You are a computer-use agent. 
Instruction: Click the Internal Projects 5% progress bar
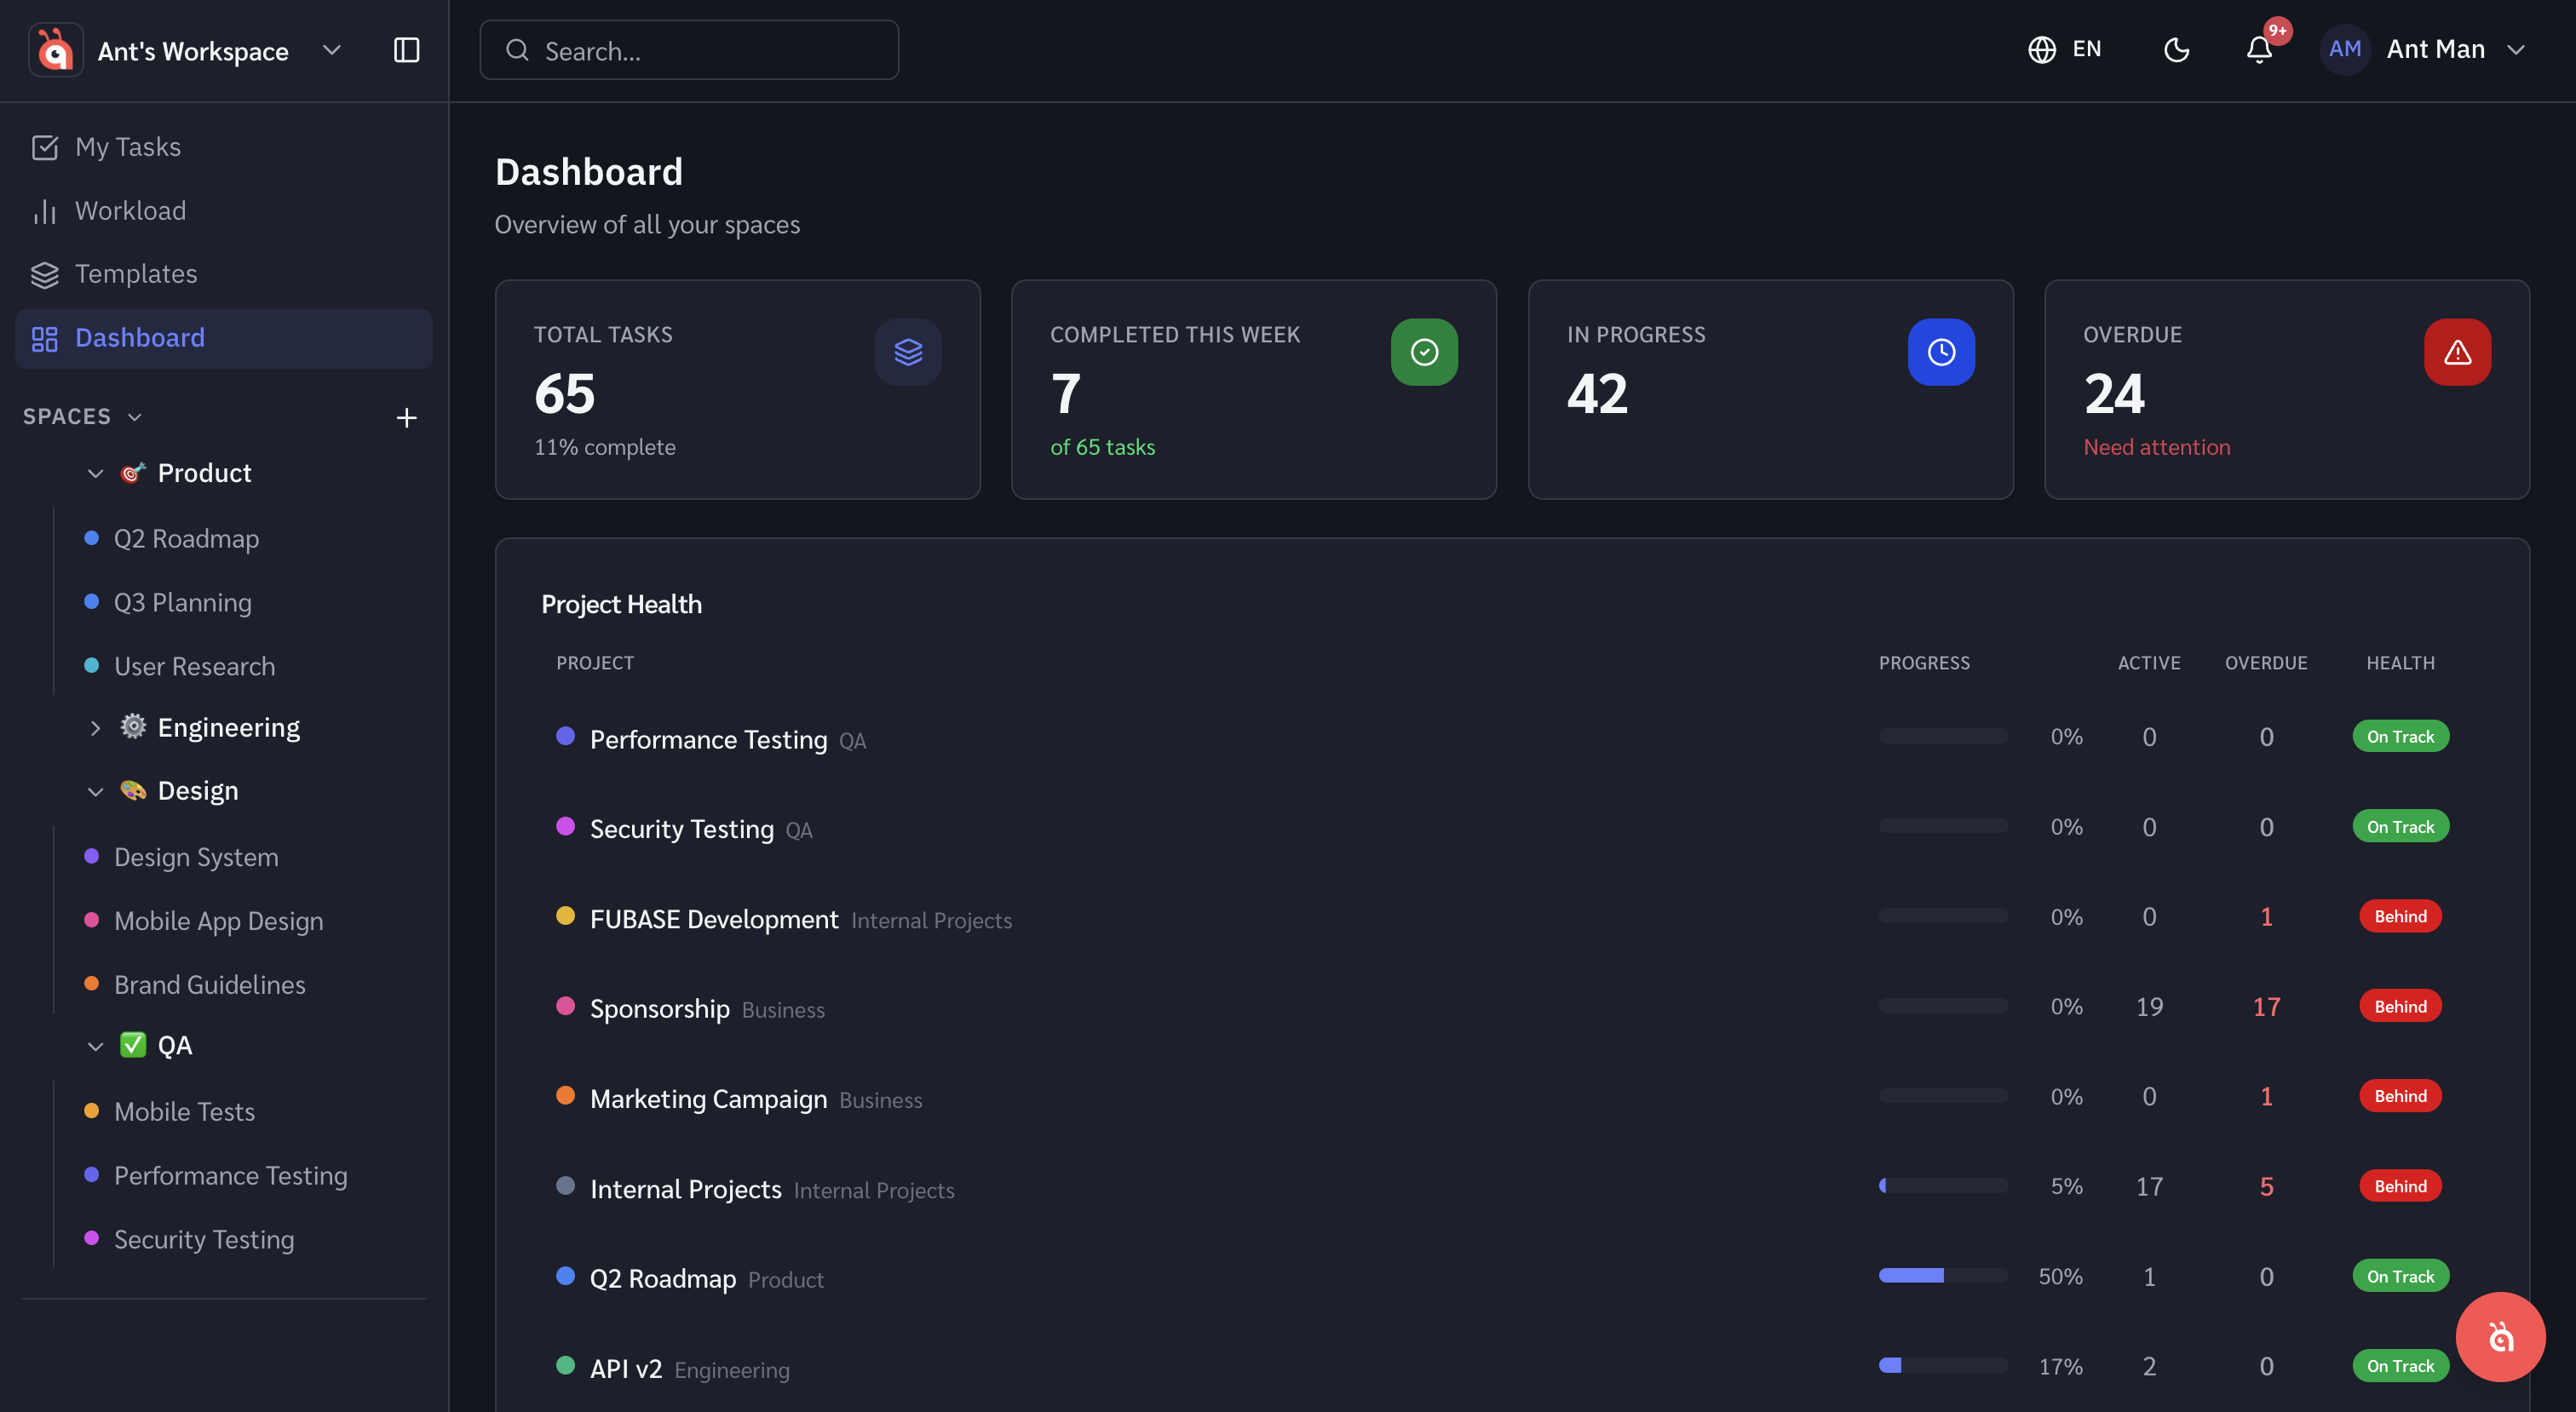[x=1943, y=1186]
